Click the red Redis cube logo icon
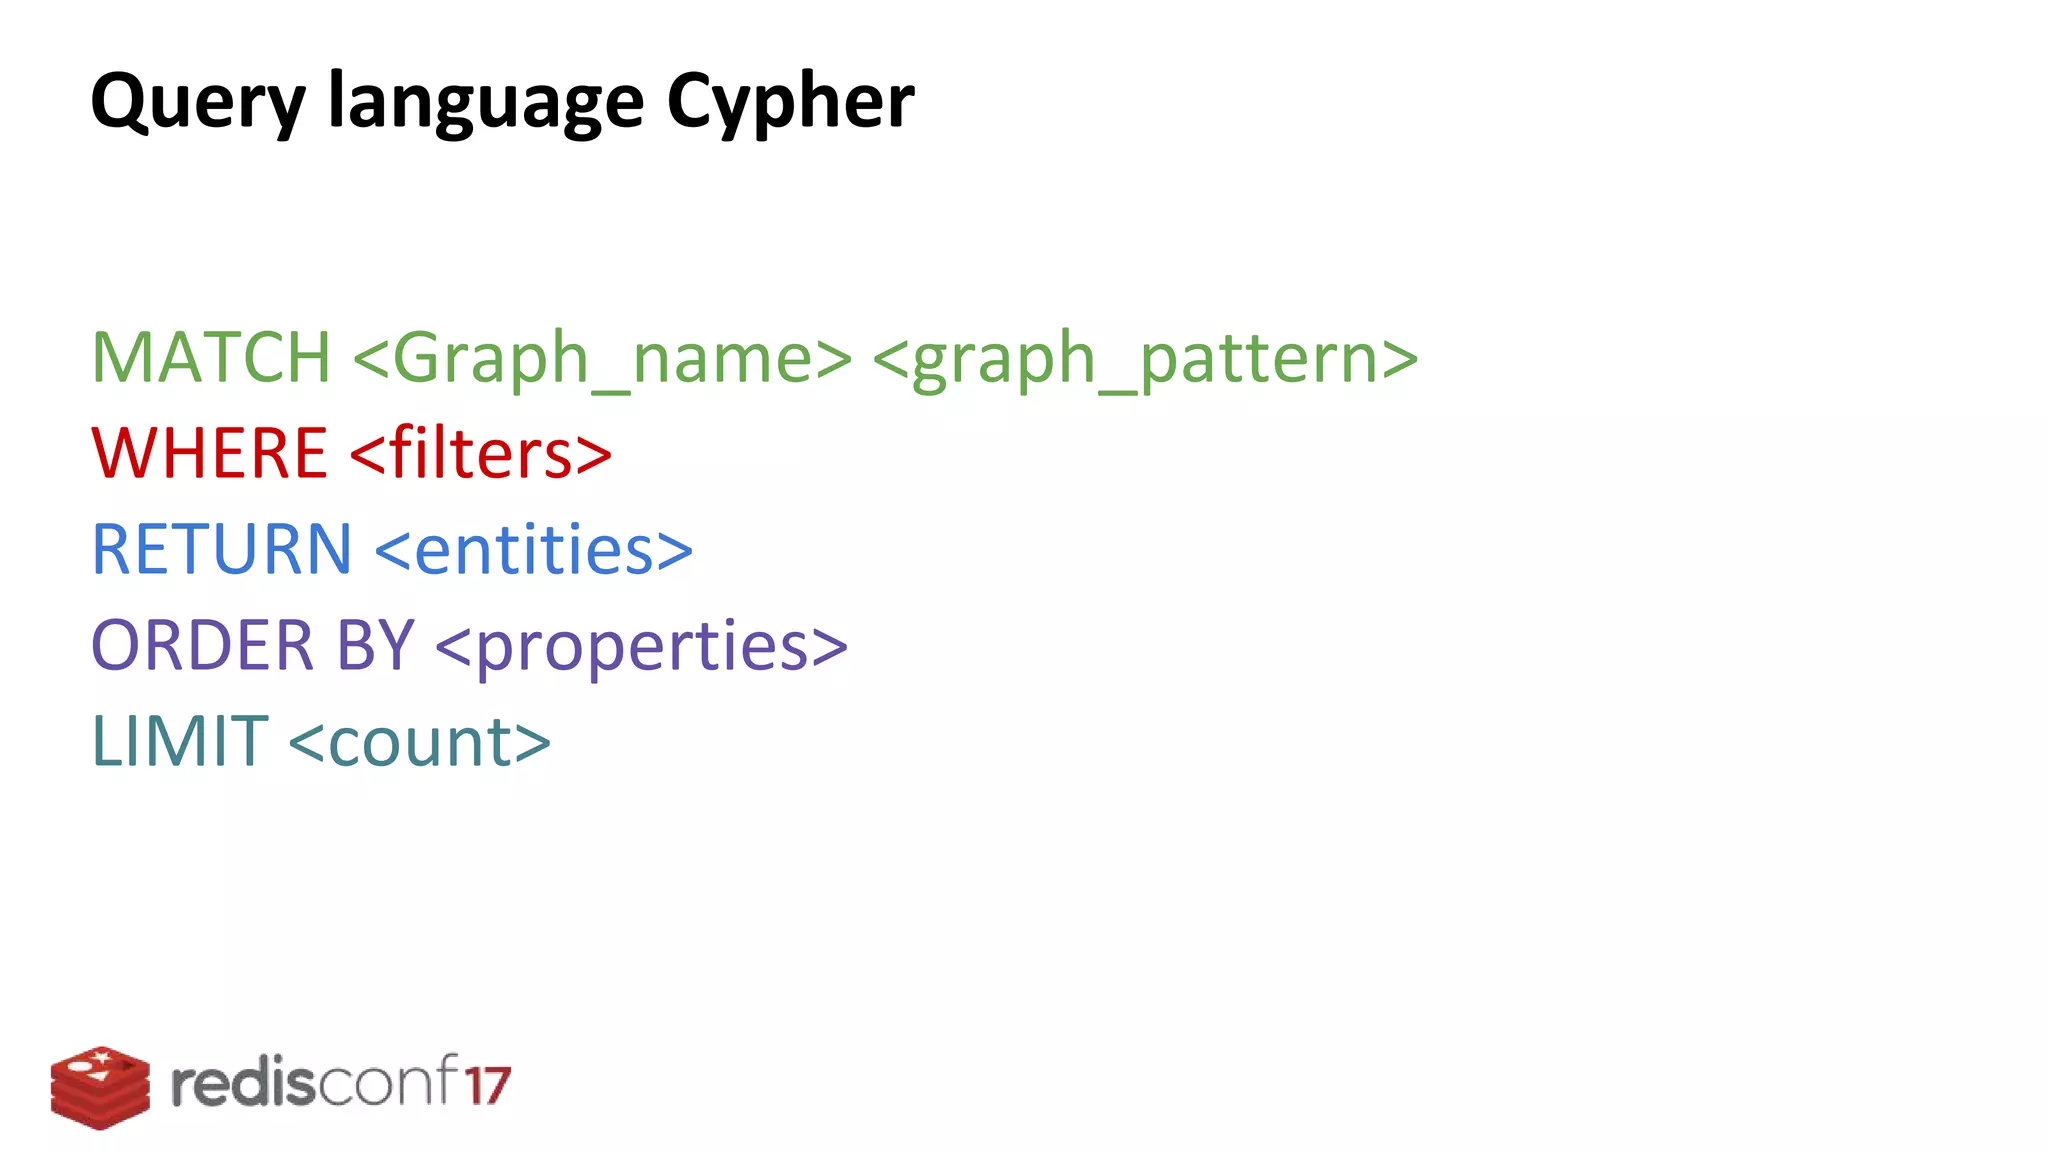 (100, 1088)
